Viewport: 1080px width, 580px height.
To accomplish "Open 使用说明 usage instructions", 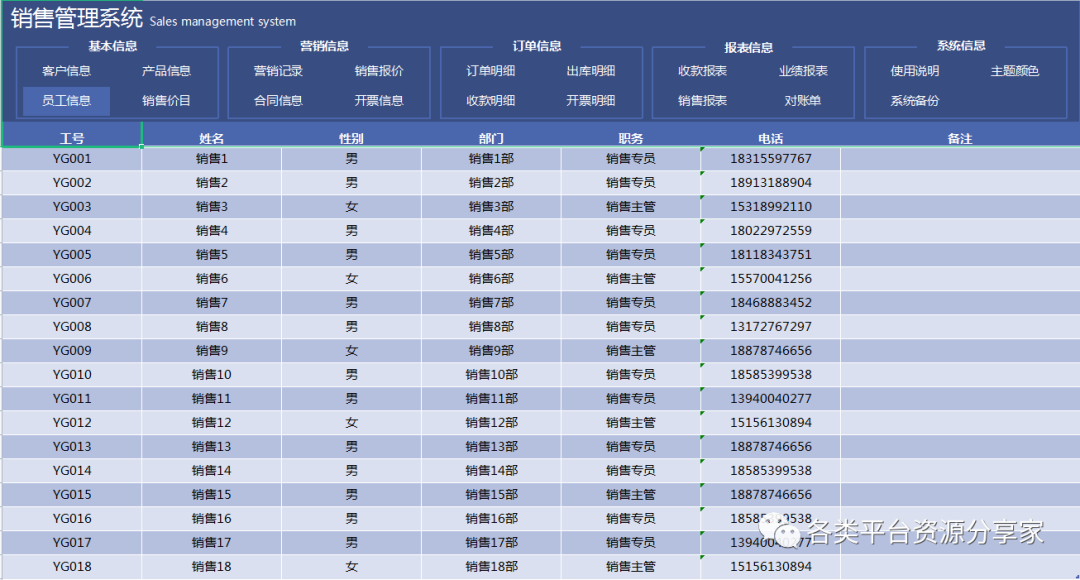I will [915, 71].
